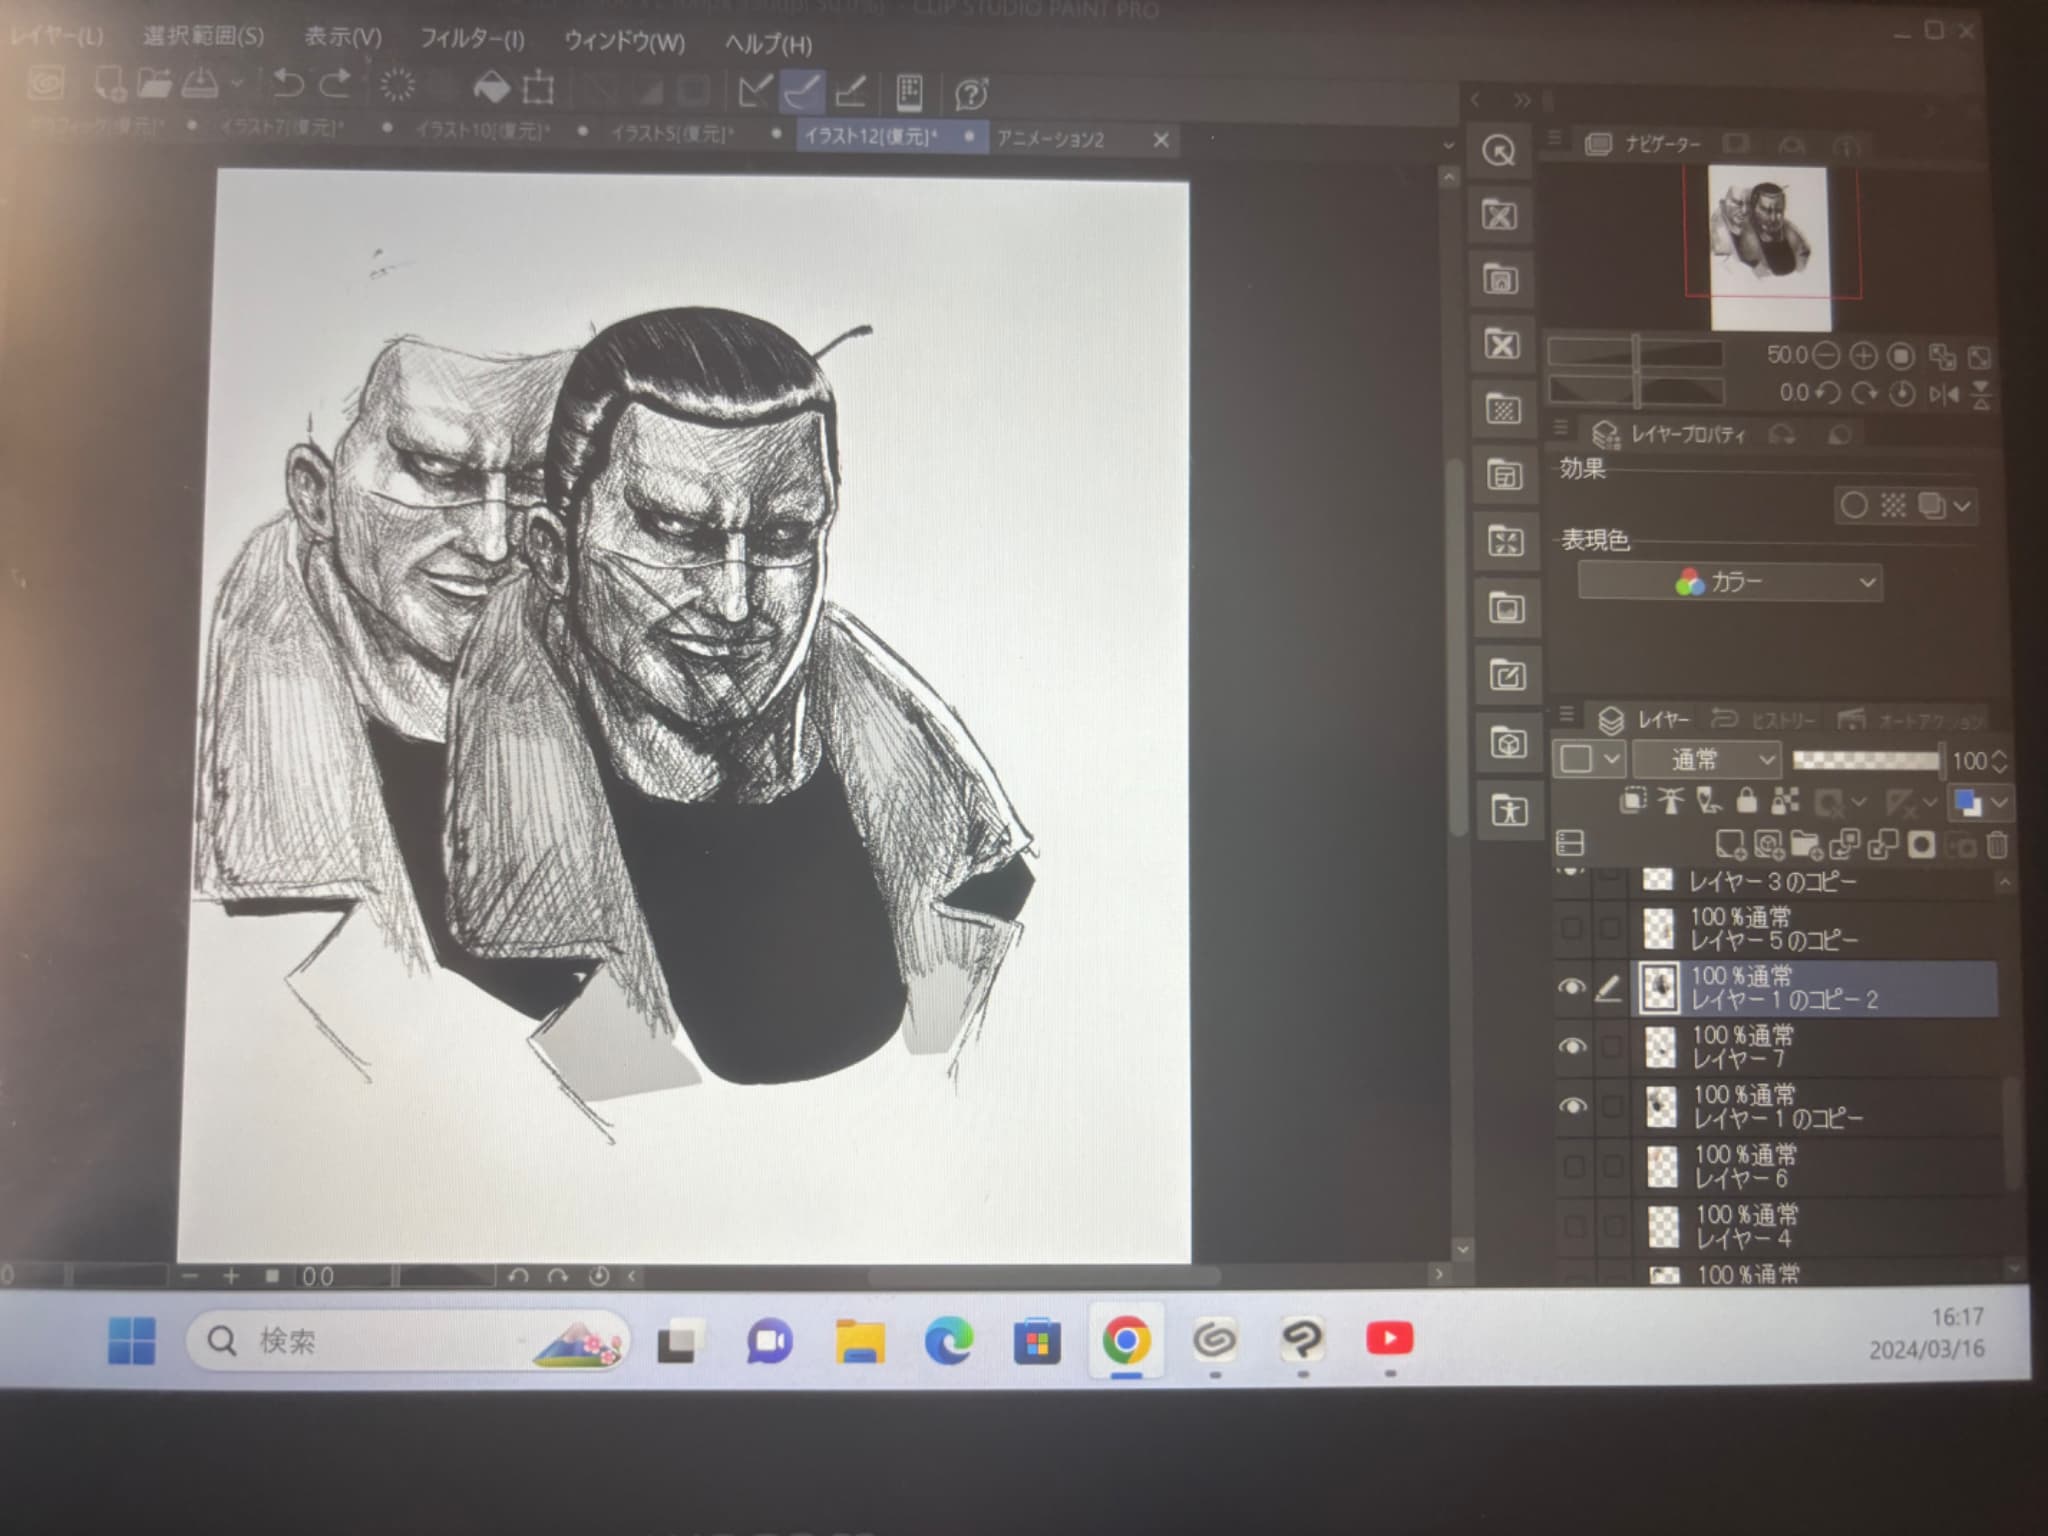This screenshot has width=2048, height=1536.
Task: Click the Create layer folder icon
Action: 1806,846
